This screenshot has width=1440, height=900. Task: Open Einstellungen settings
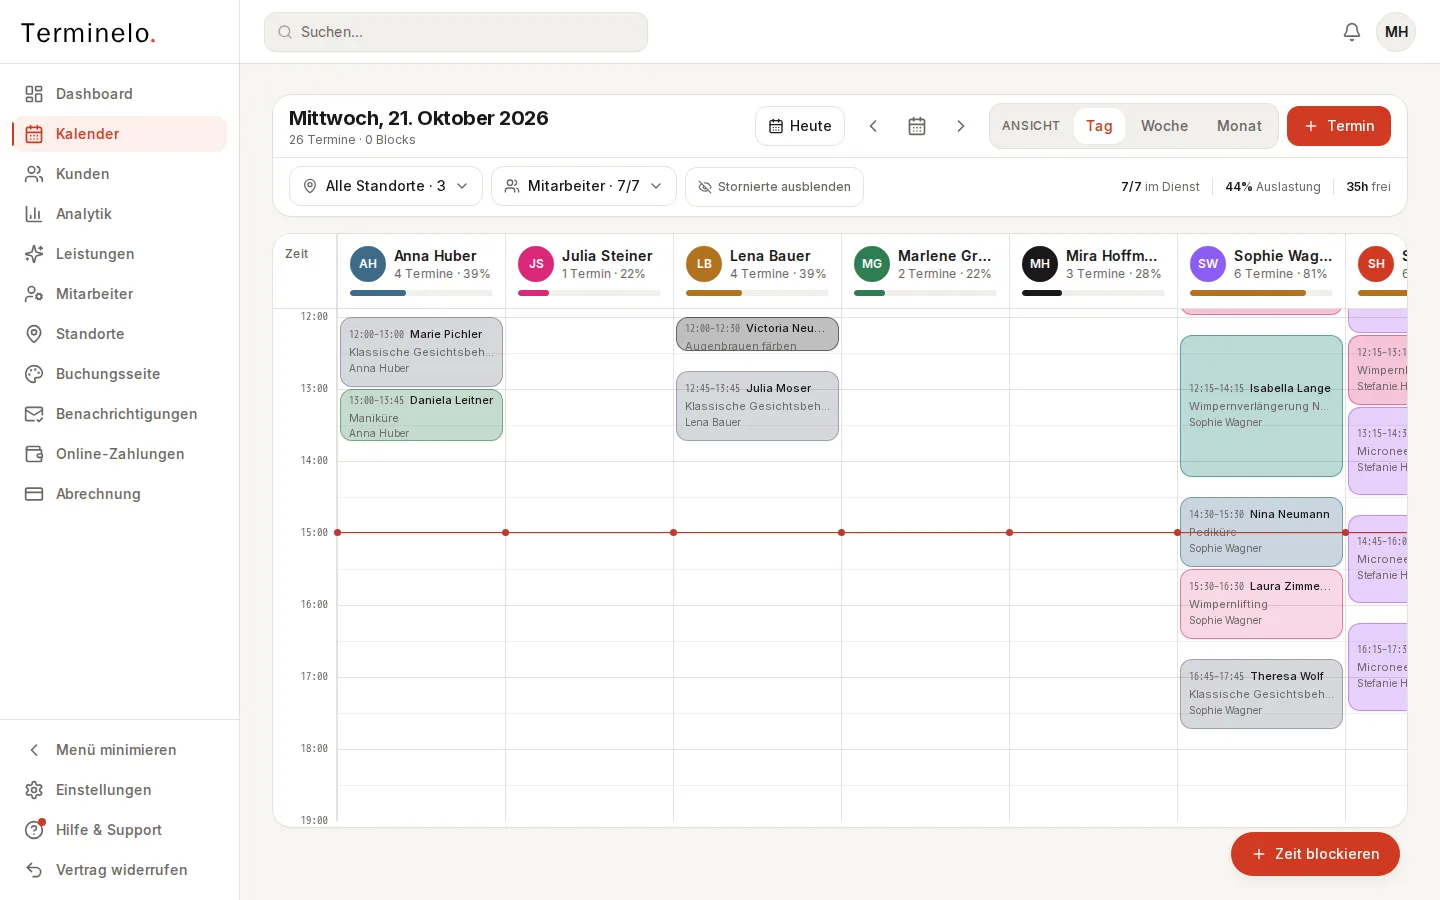pos(120,790)
